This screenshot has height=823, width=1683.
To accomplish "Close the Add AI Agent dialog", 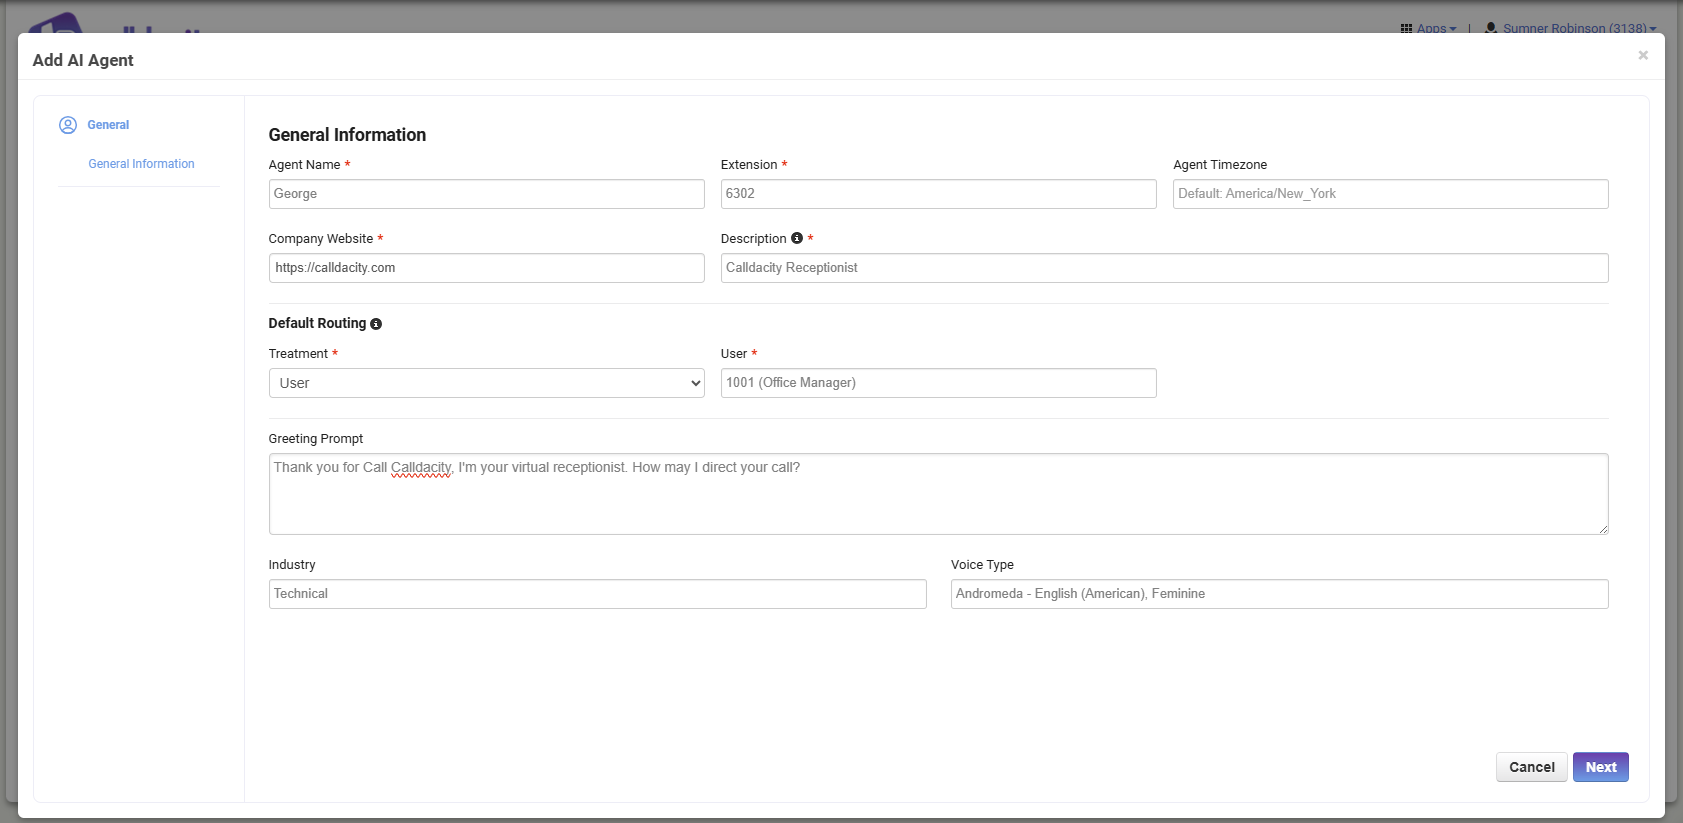I will point(1642,55).
